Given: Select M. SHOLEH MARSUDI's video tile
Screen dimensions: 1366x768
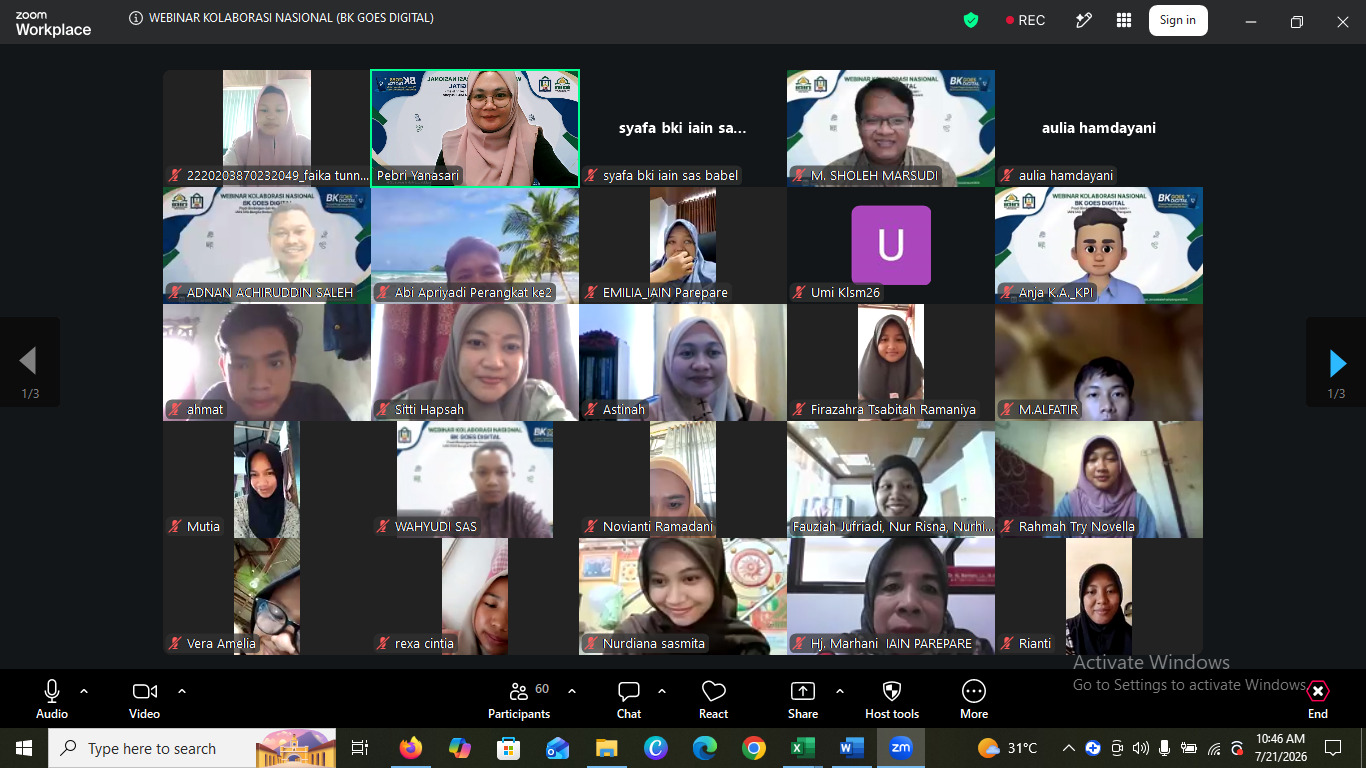Looking at the screenshot, I should (x=891, y=128).
